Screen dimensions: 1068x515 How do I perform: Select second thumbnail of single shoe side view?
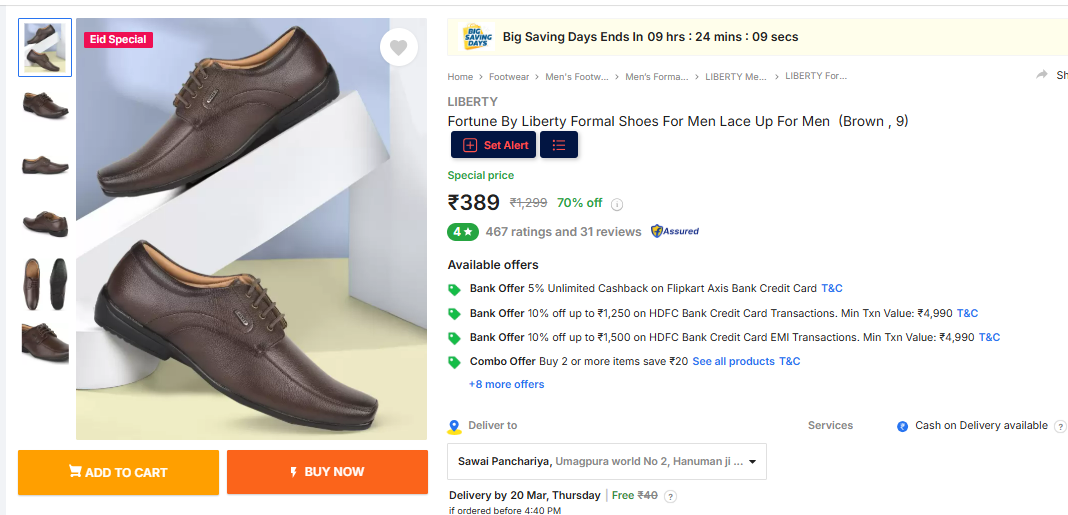click(45, 104)
